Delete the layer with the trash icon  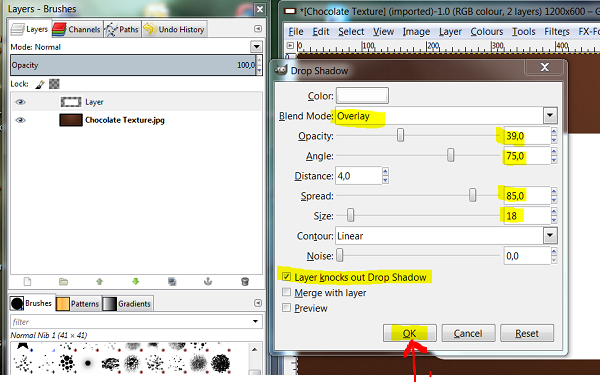click(245, 282)
